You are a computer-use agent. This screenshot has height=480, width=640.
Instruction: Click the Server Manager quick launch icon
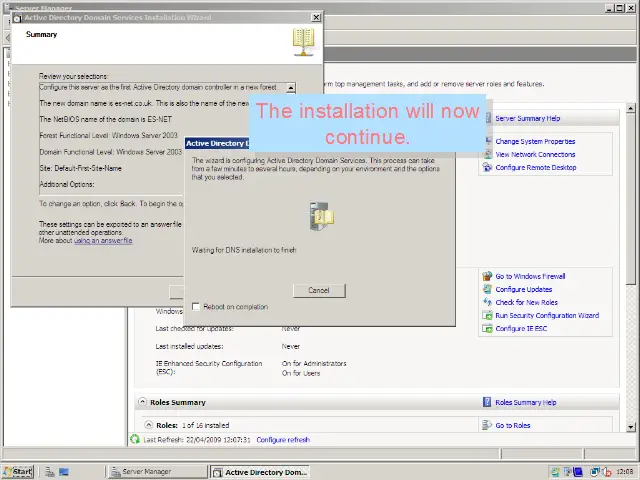click(x=50, y=472)
